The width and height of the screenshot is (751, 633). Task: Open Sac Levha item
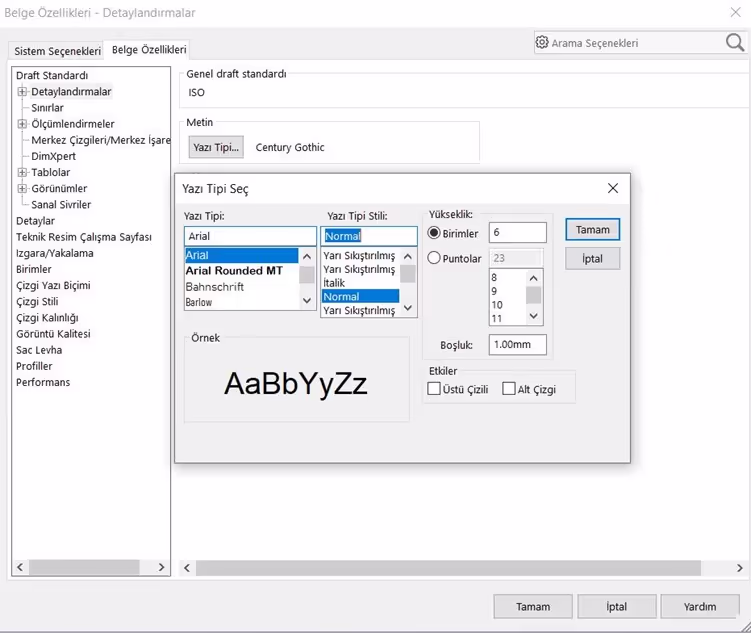click(x=39, y=350)
